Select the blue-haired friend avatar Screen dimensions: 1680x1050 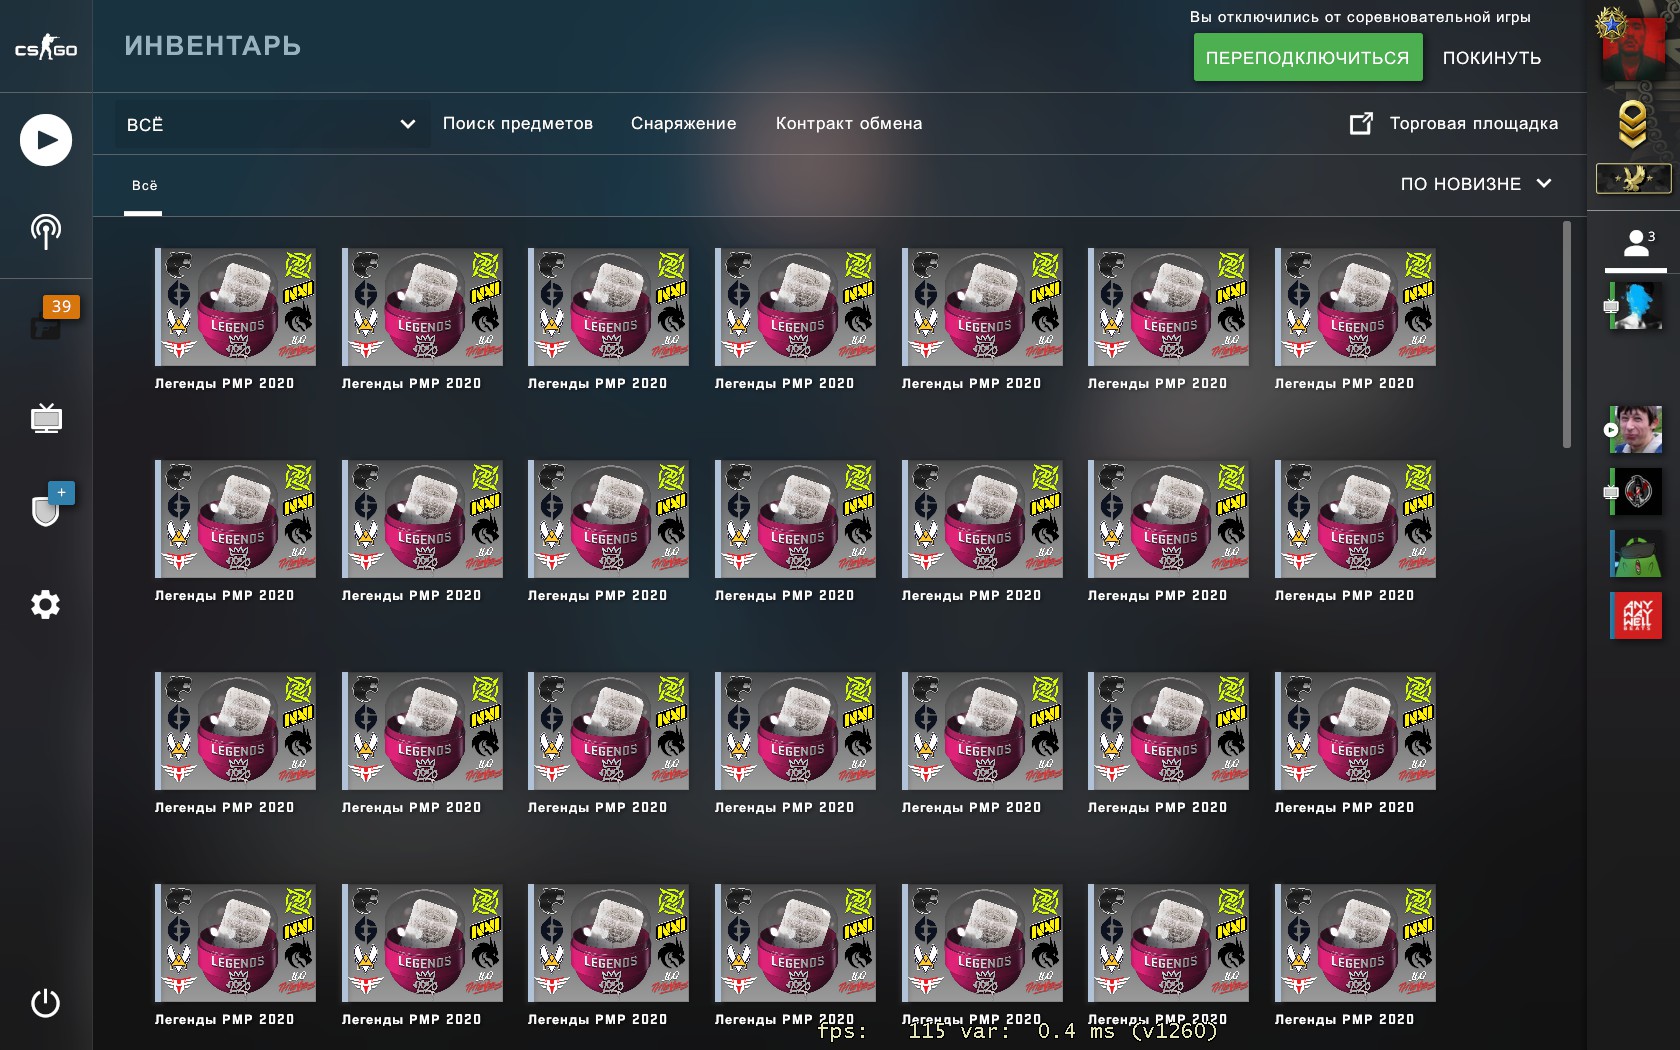coord(1636,306)
